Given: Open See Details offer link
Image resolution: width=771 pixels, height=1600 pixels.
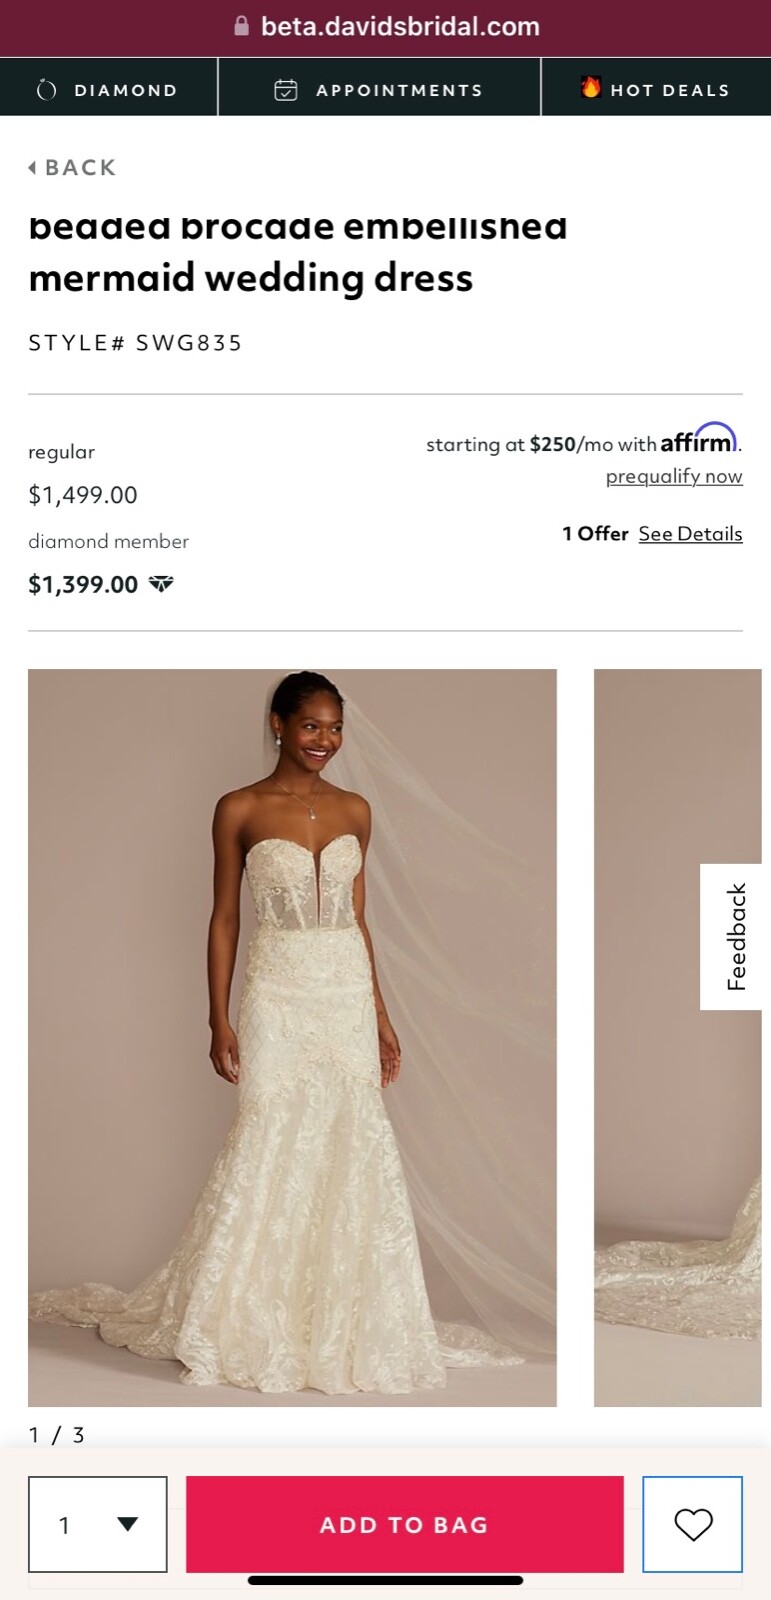Looking at the screenshot, I should coord(691,534).
